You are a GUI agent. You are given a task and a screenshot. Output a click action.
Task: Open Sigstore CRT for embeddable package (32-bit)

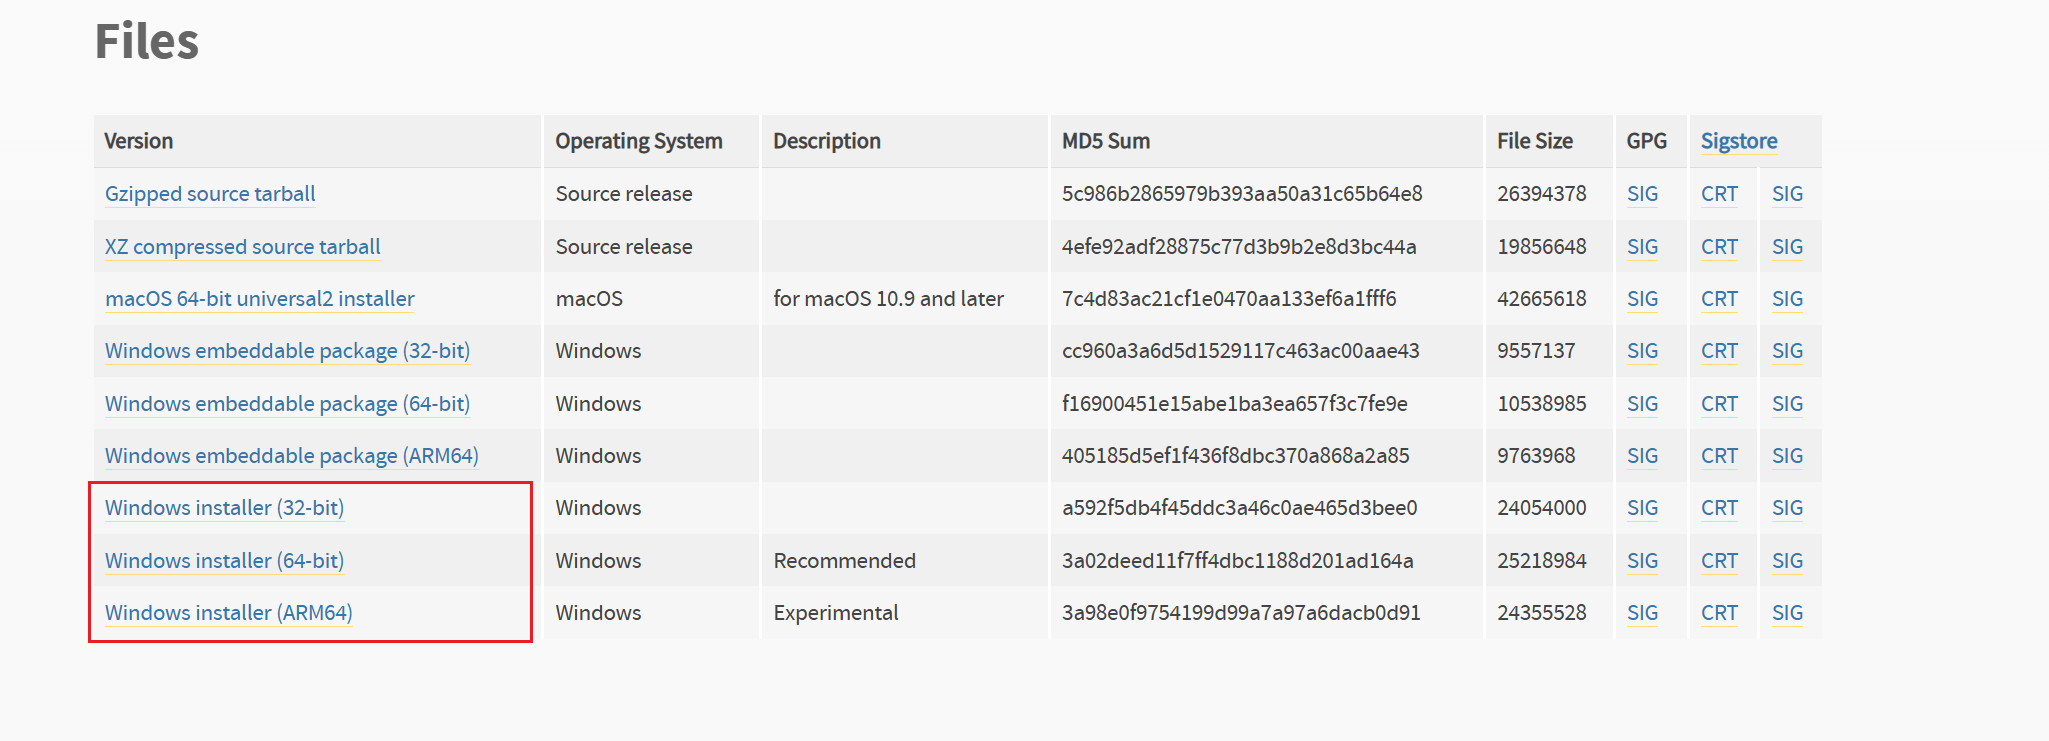(x=1719, y=351)
